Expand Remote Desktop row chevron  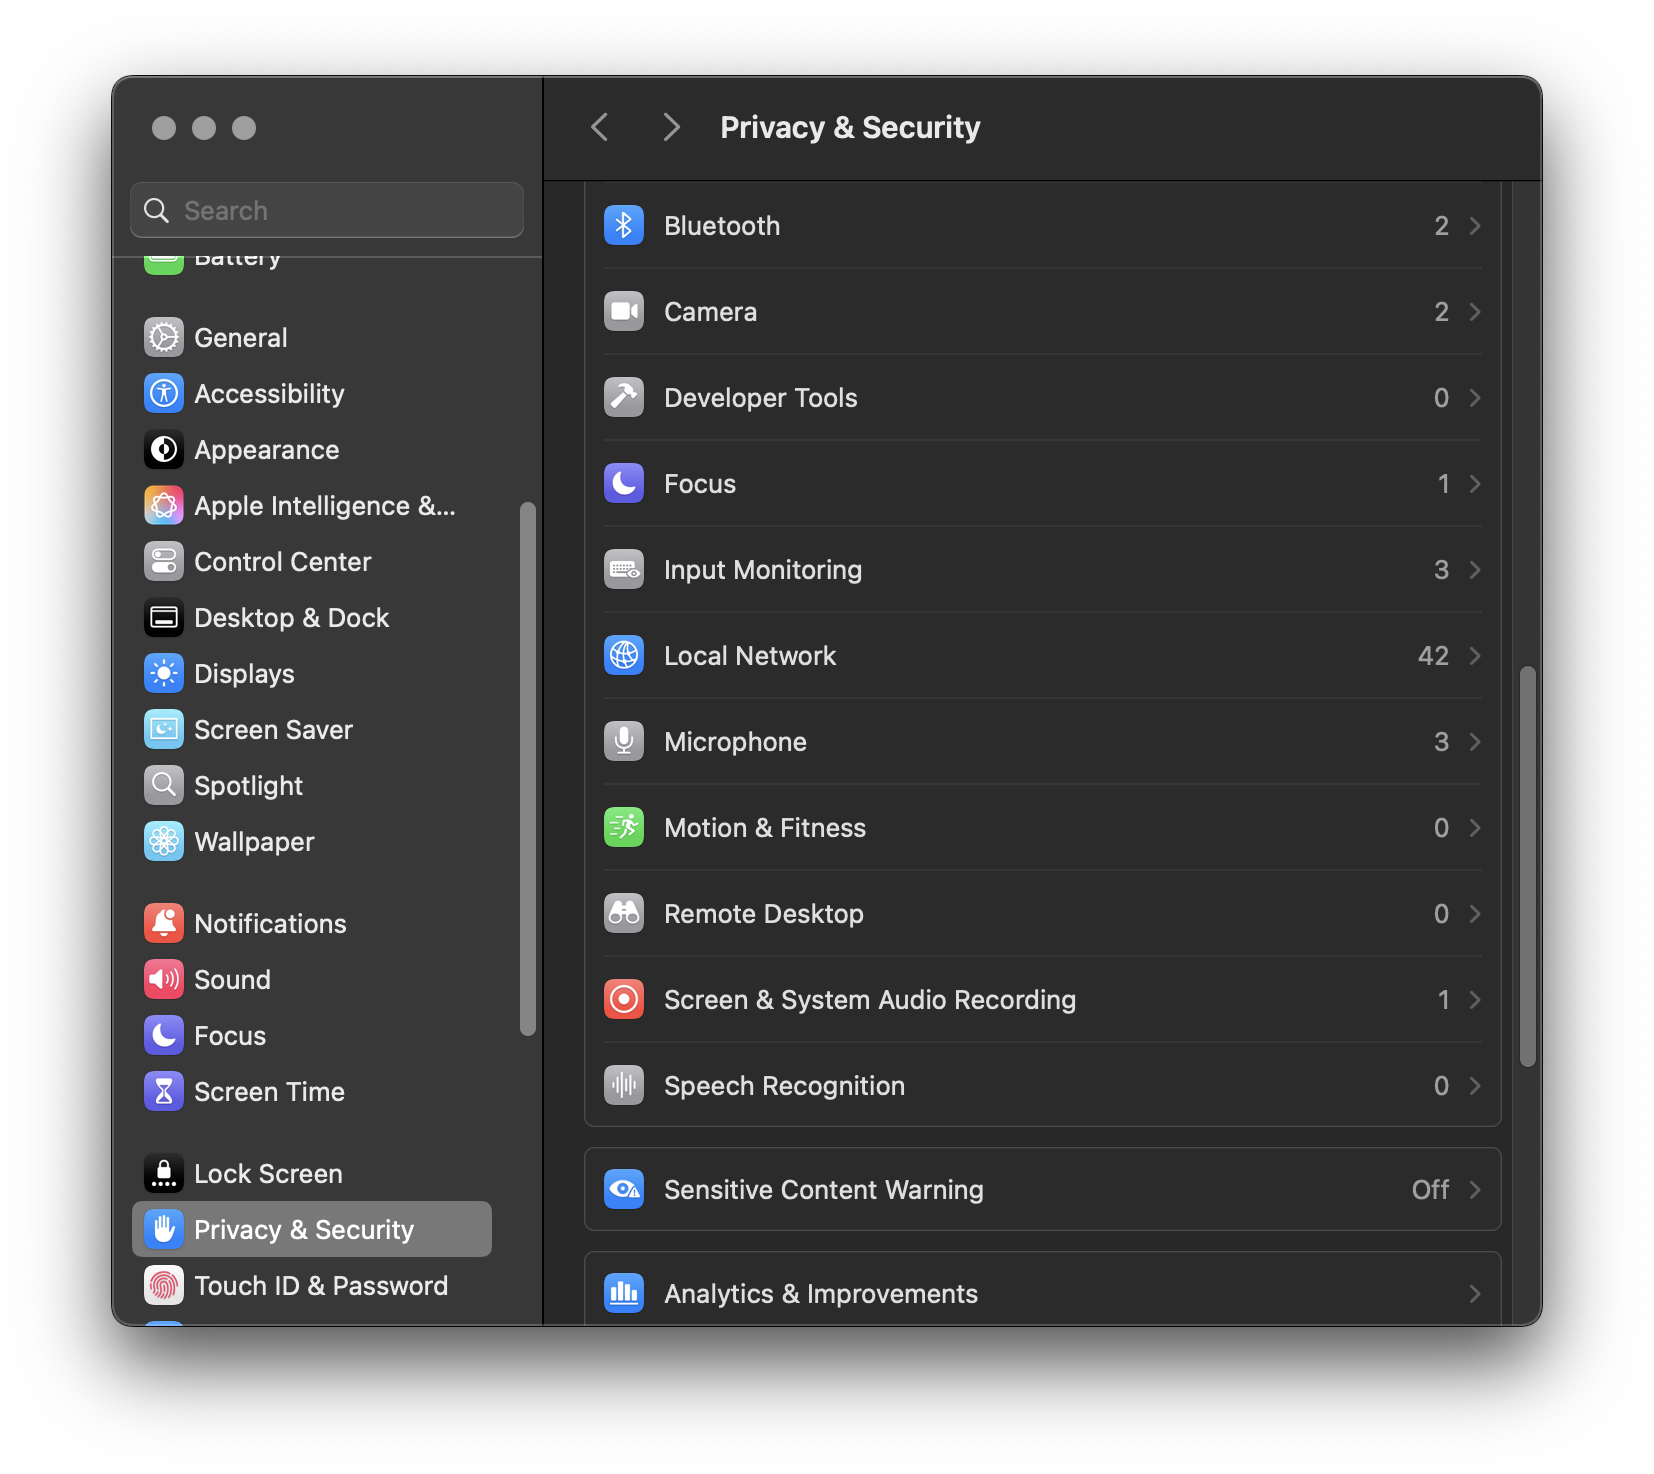pos(1475,914)
